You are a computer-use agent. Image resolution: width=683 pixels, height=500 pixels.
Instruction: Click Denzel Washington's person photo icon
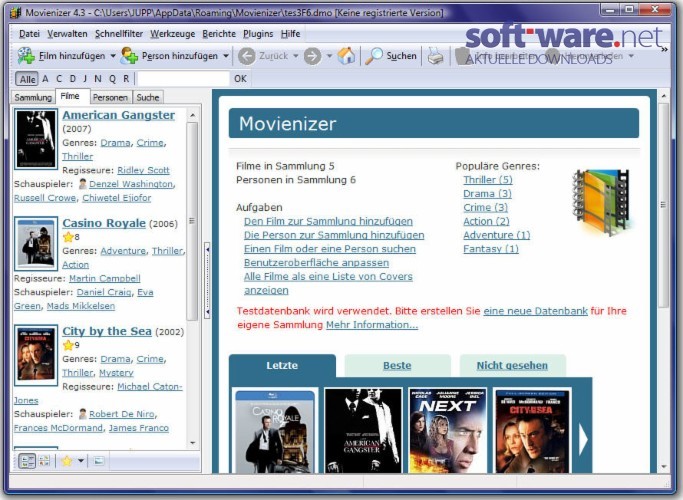[x=82, y=184]
